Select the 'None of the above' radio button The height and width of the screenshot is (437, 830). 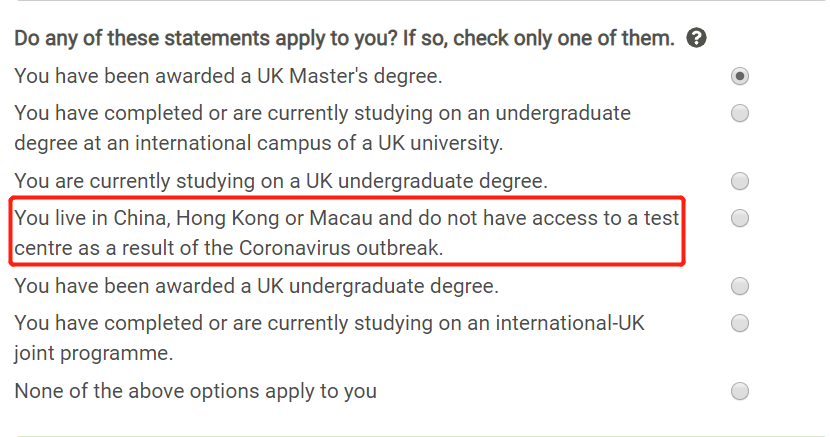[740, 391]
